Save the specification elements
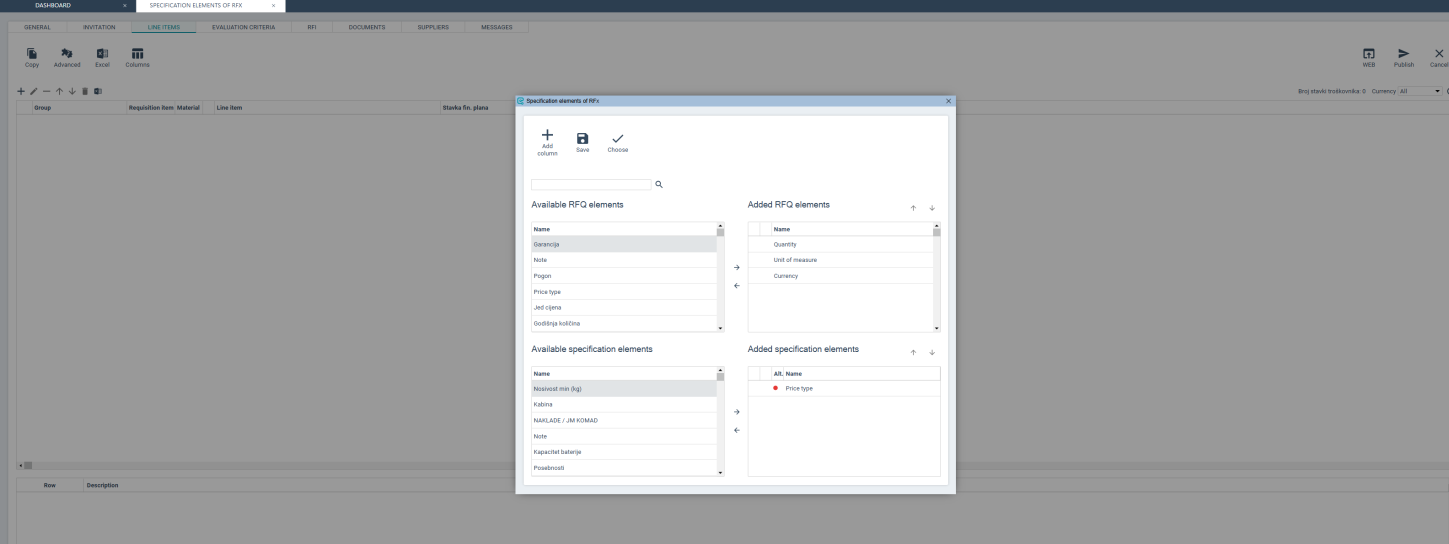The image size is (1449, 544). [x=582, y=142]
